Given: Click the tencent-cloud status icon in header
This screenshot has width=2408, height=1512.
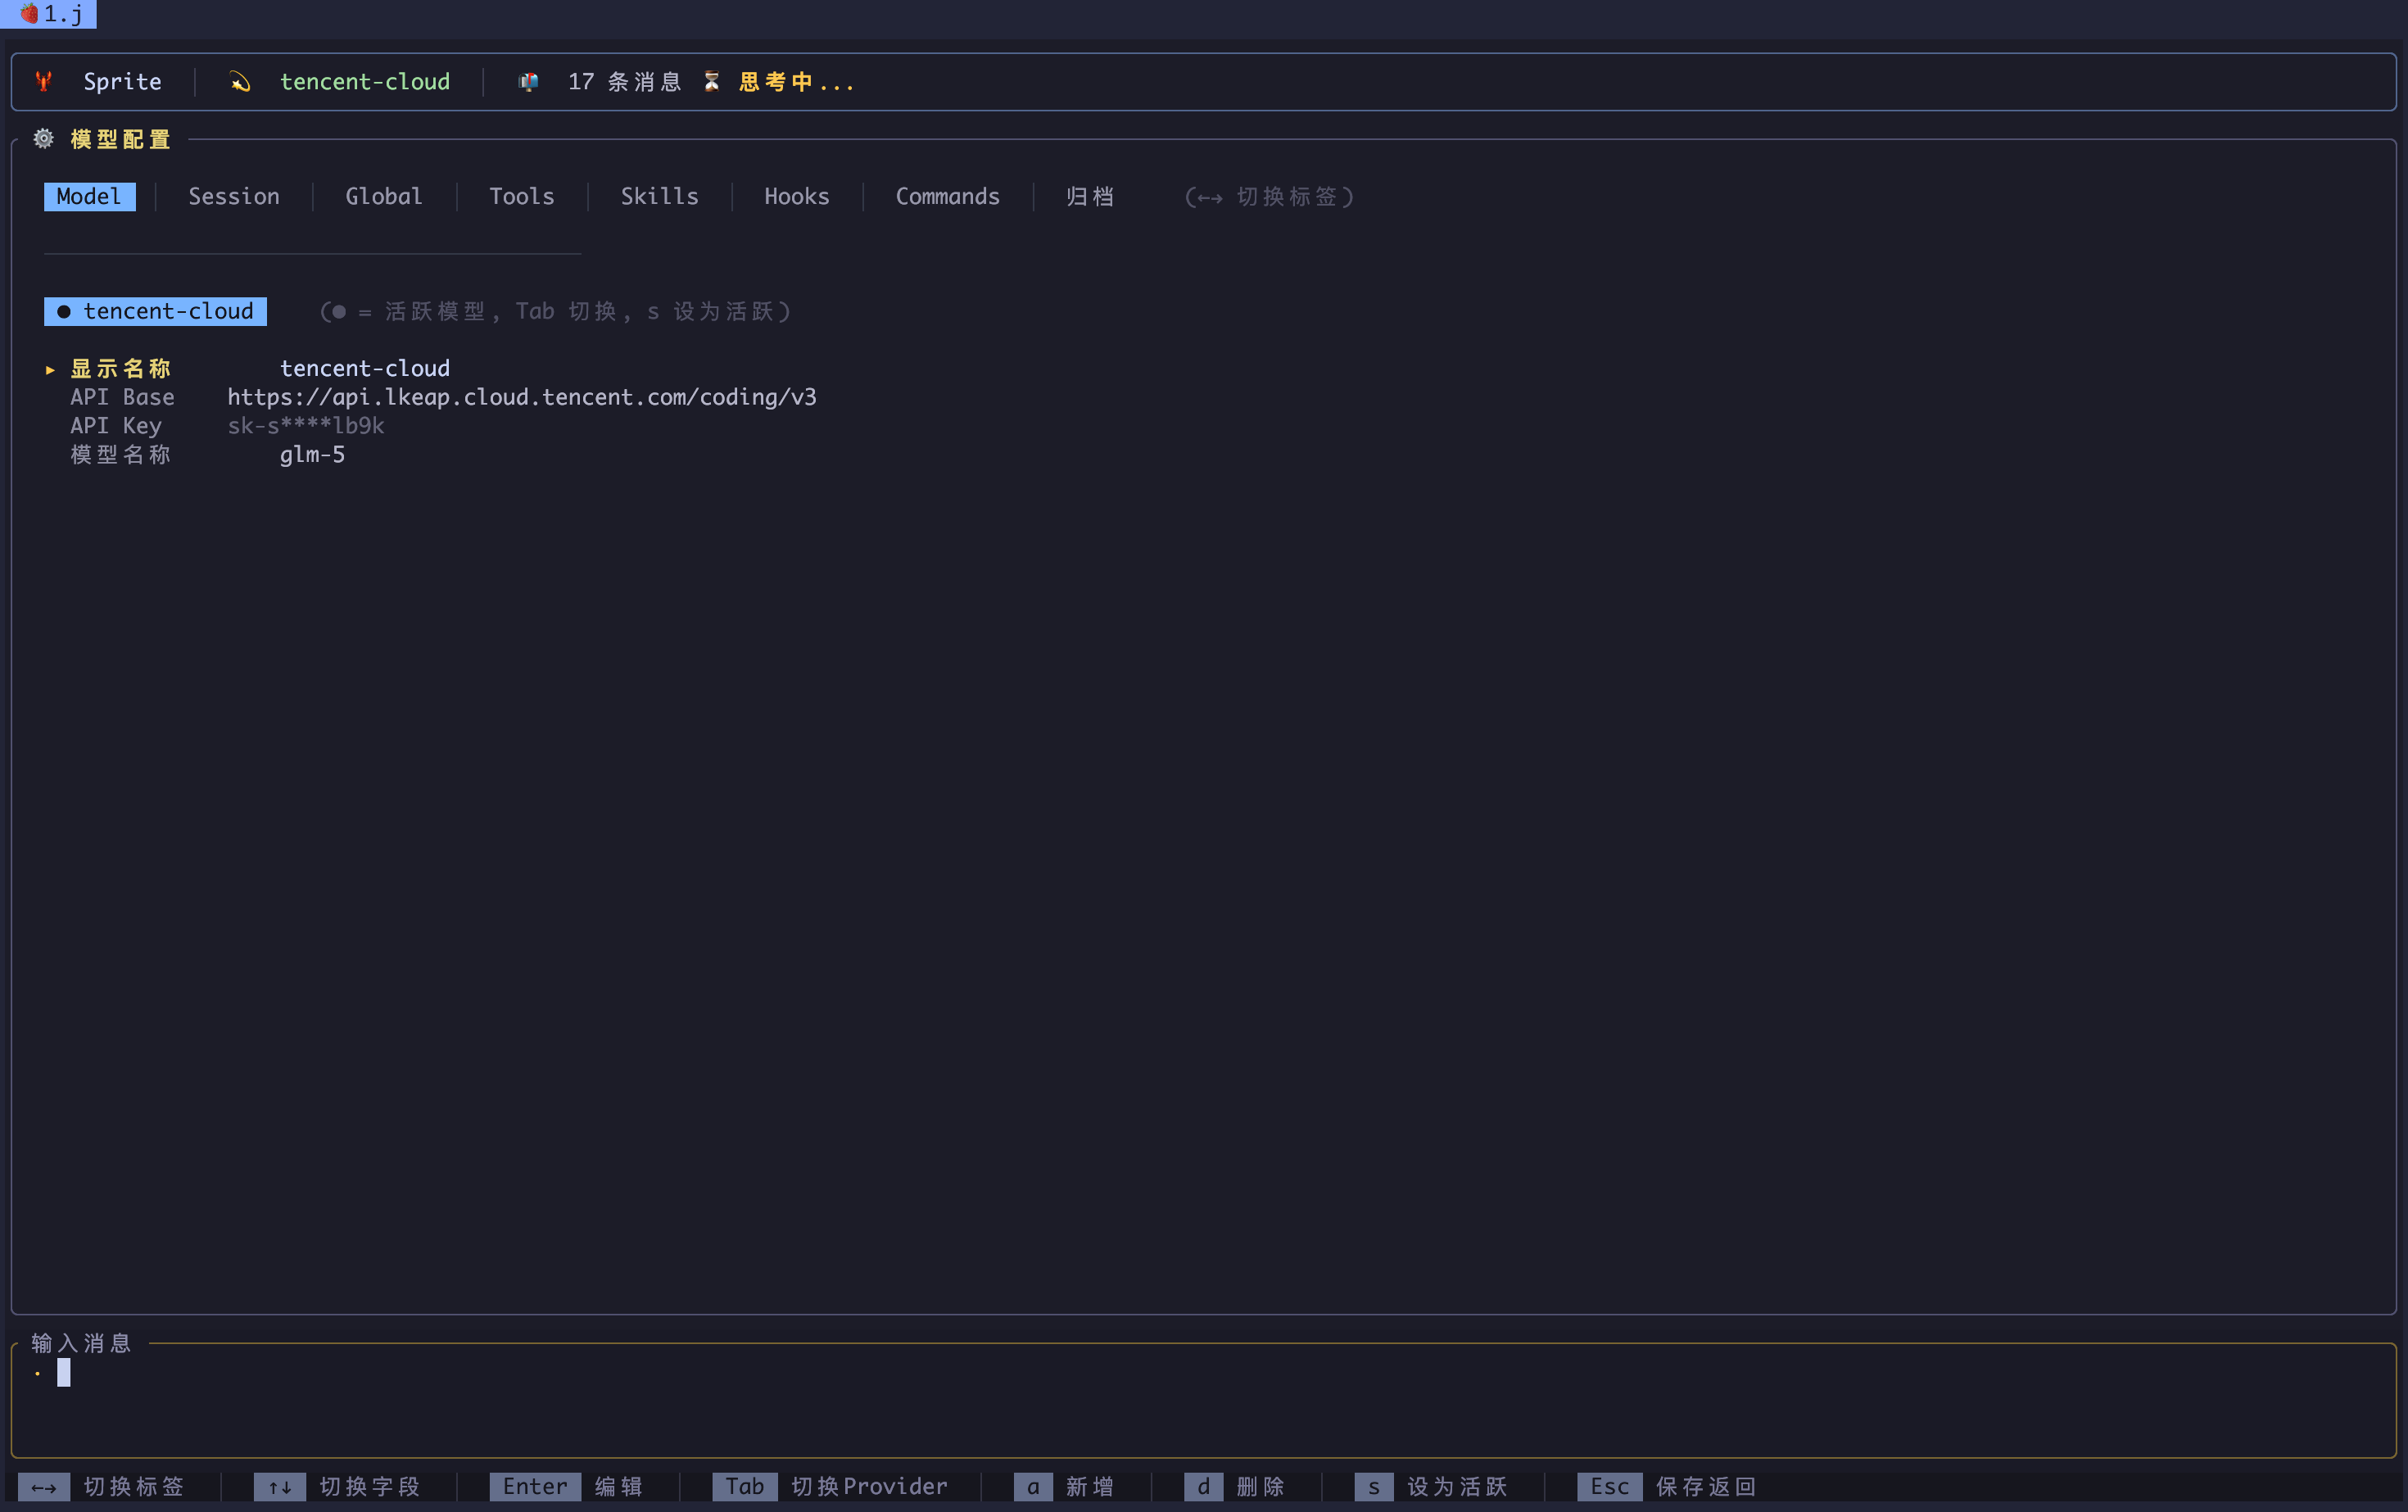Looking at the screenshot, I should click(x=240, y=82).
